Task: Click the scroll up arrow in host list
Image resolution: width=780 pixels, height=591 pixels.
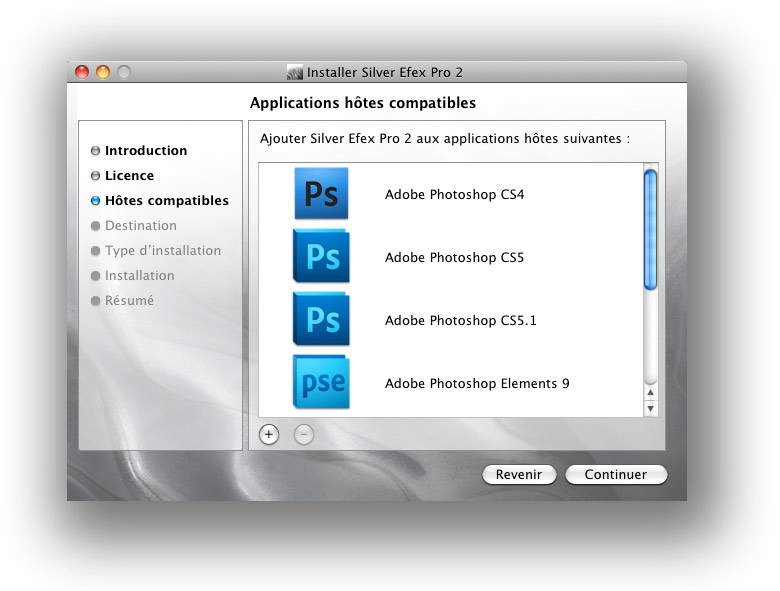Action: [650, 393]
